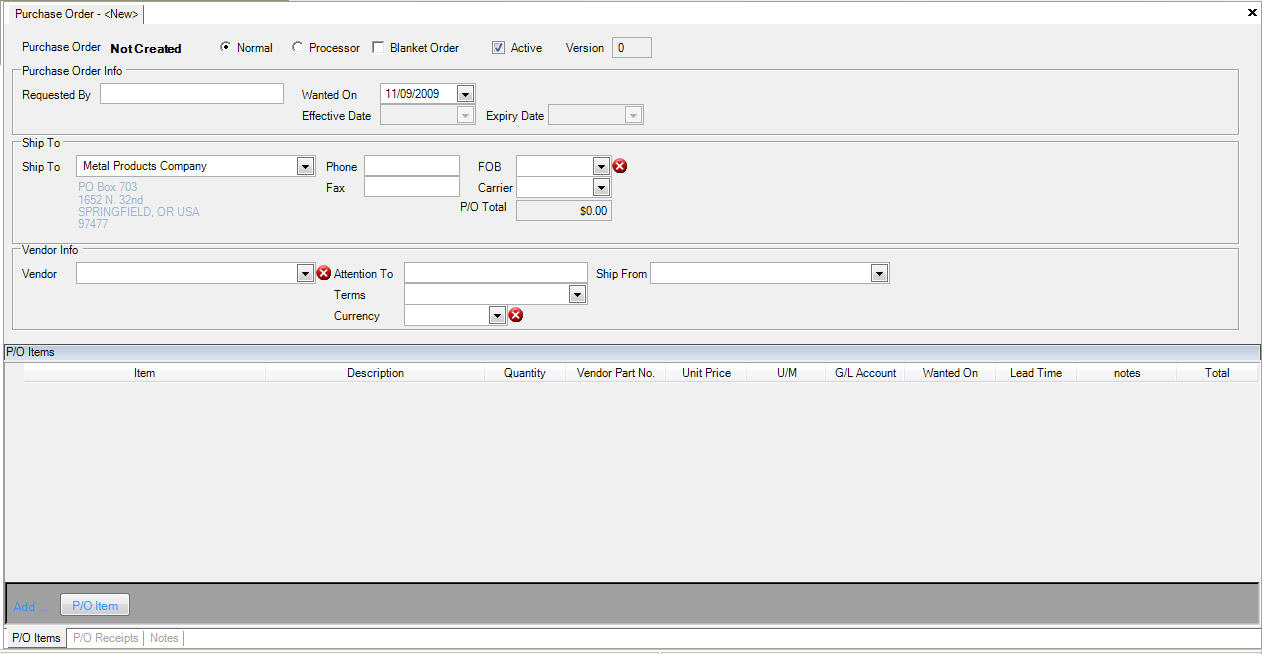Expand the Ship To company dropdown
The width and height of the screenshot is (1262, 654).
tap(306, 166)
